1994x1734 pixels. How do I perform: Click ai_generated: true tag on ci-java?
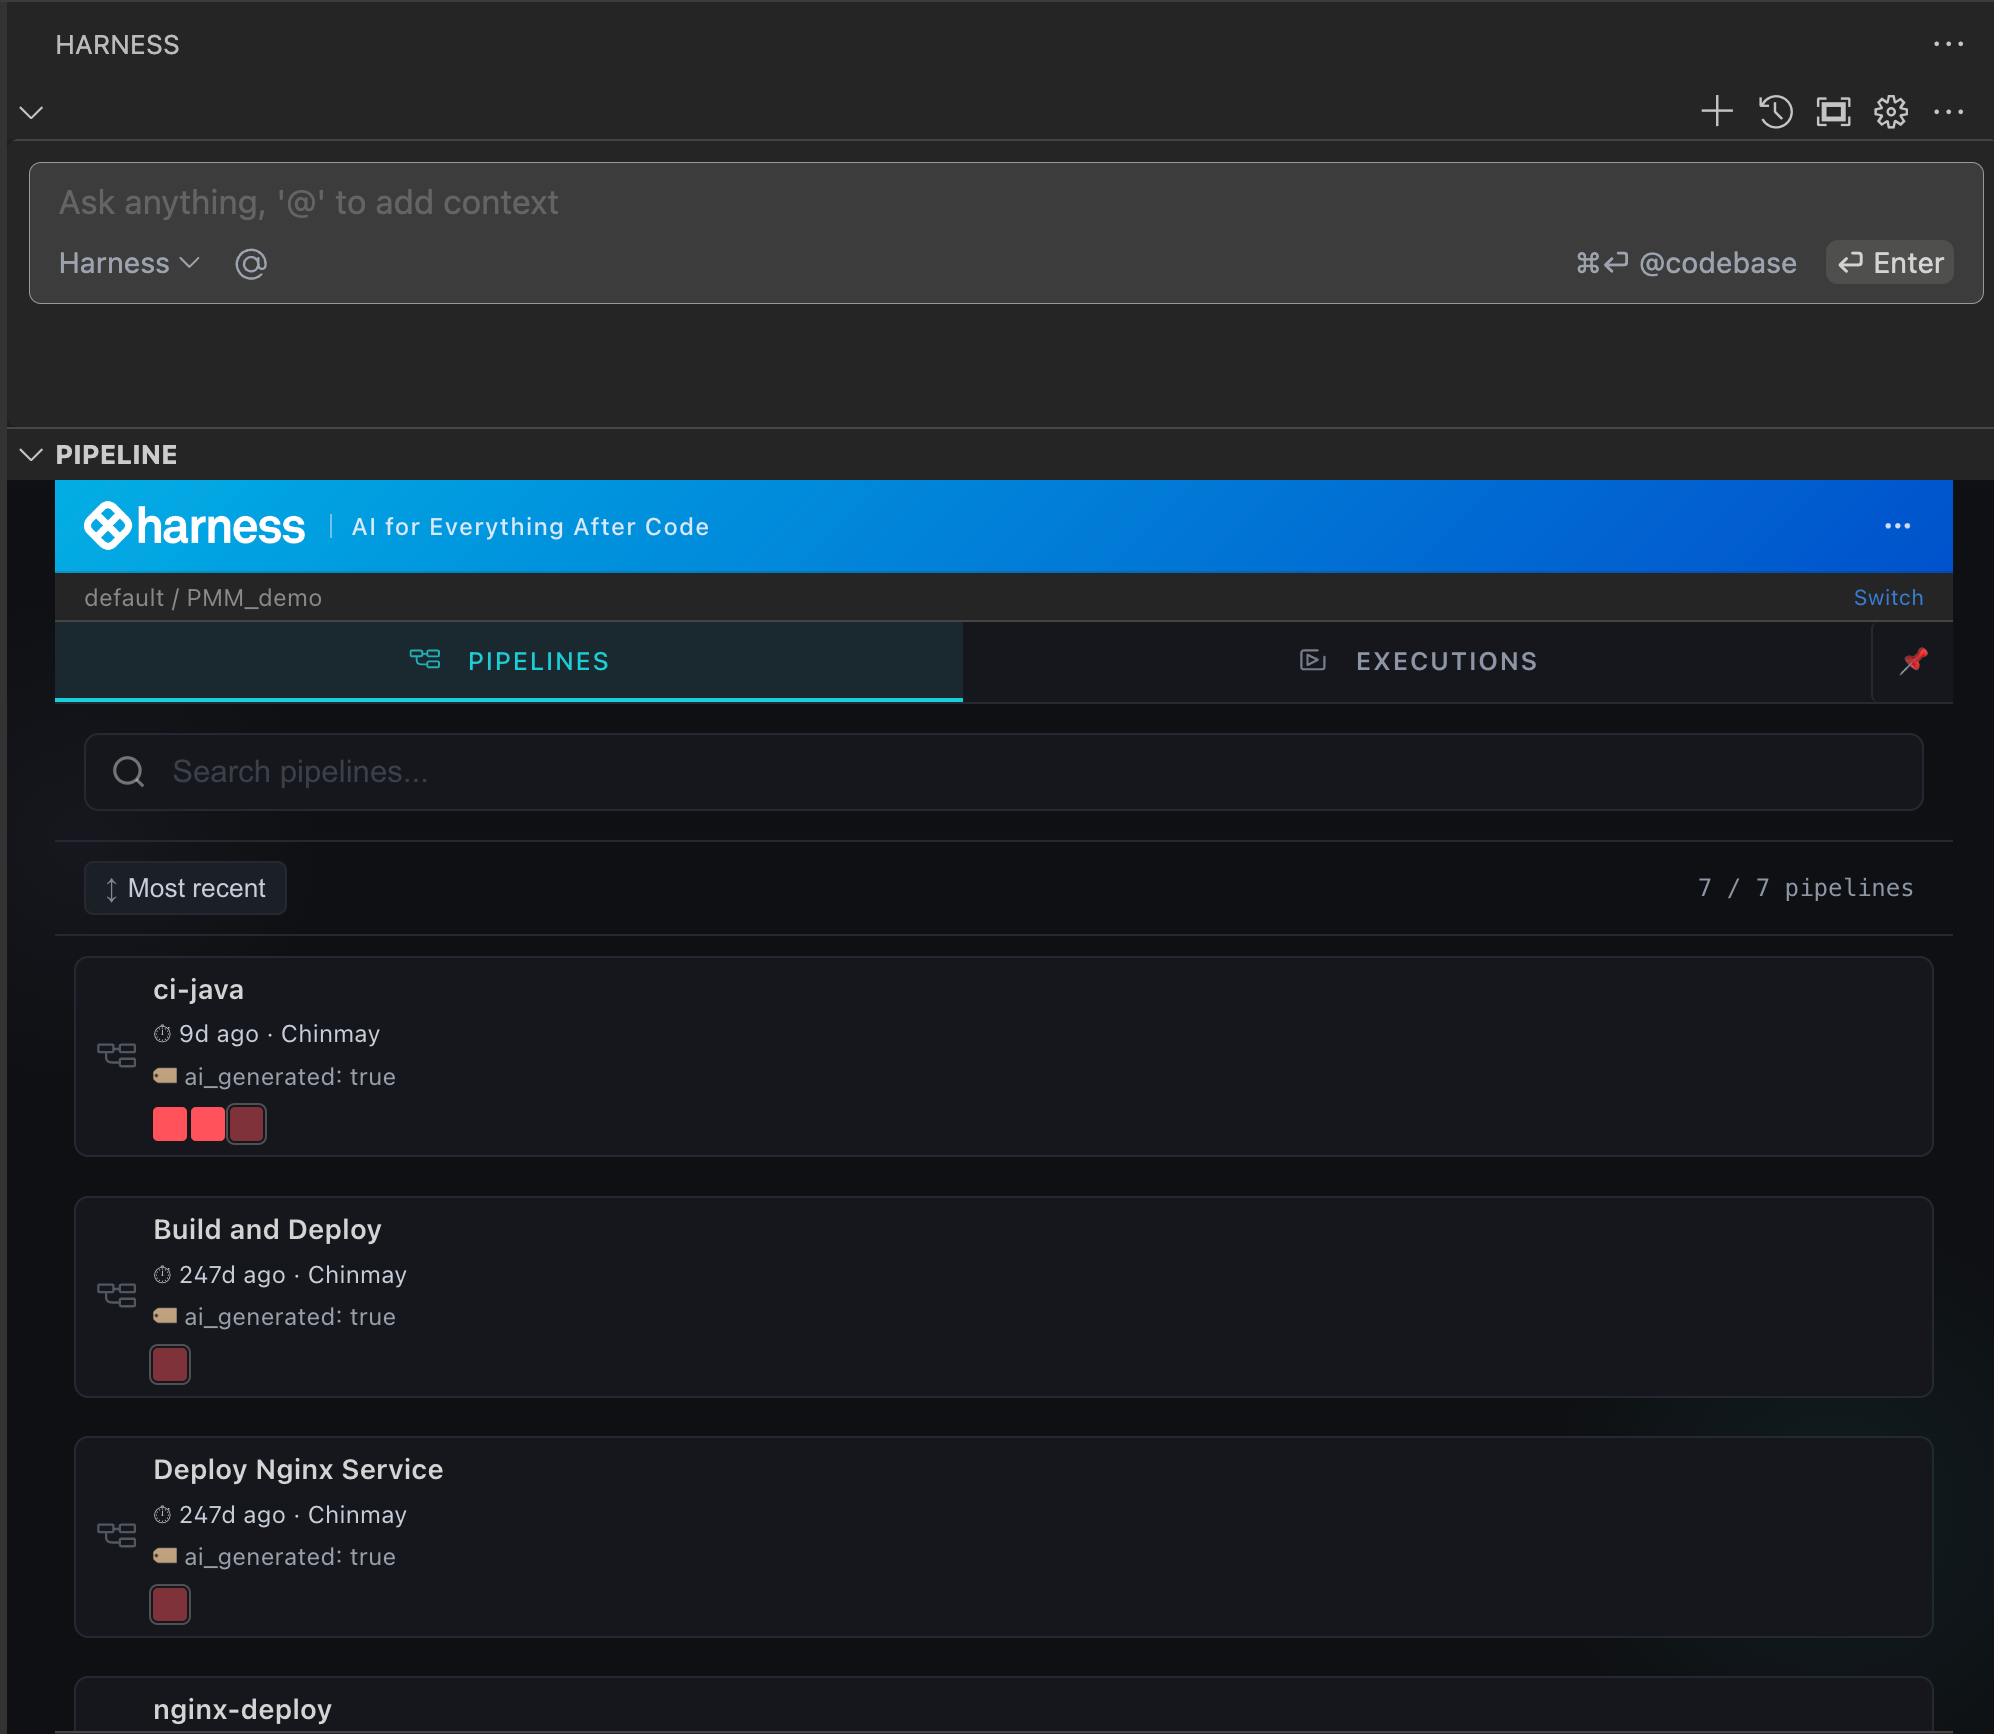[290, 1076]
